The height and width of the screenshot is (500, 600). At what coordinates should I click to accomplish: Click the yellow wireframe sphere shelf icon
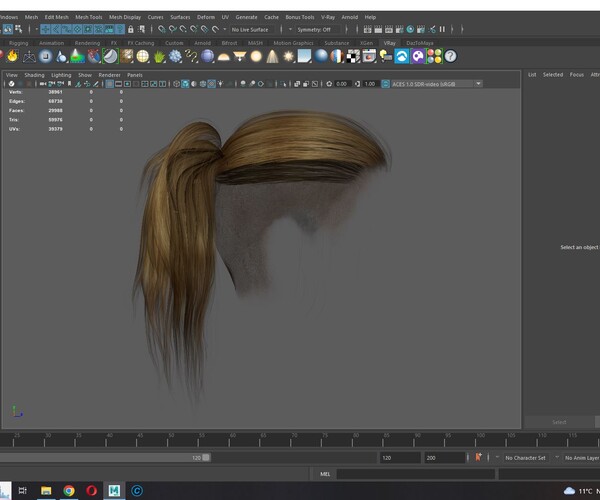coord(143,57)
